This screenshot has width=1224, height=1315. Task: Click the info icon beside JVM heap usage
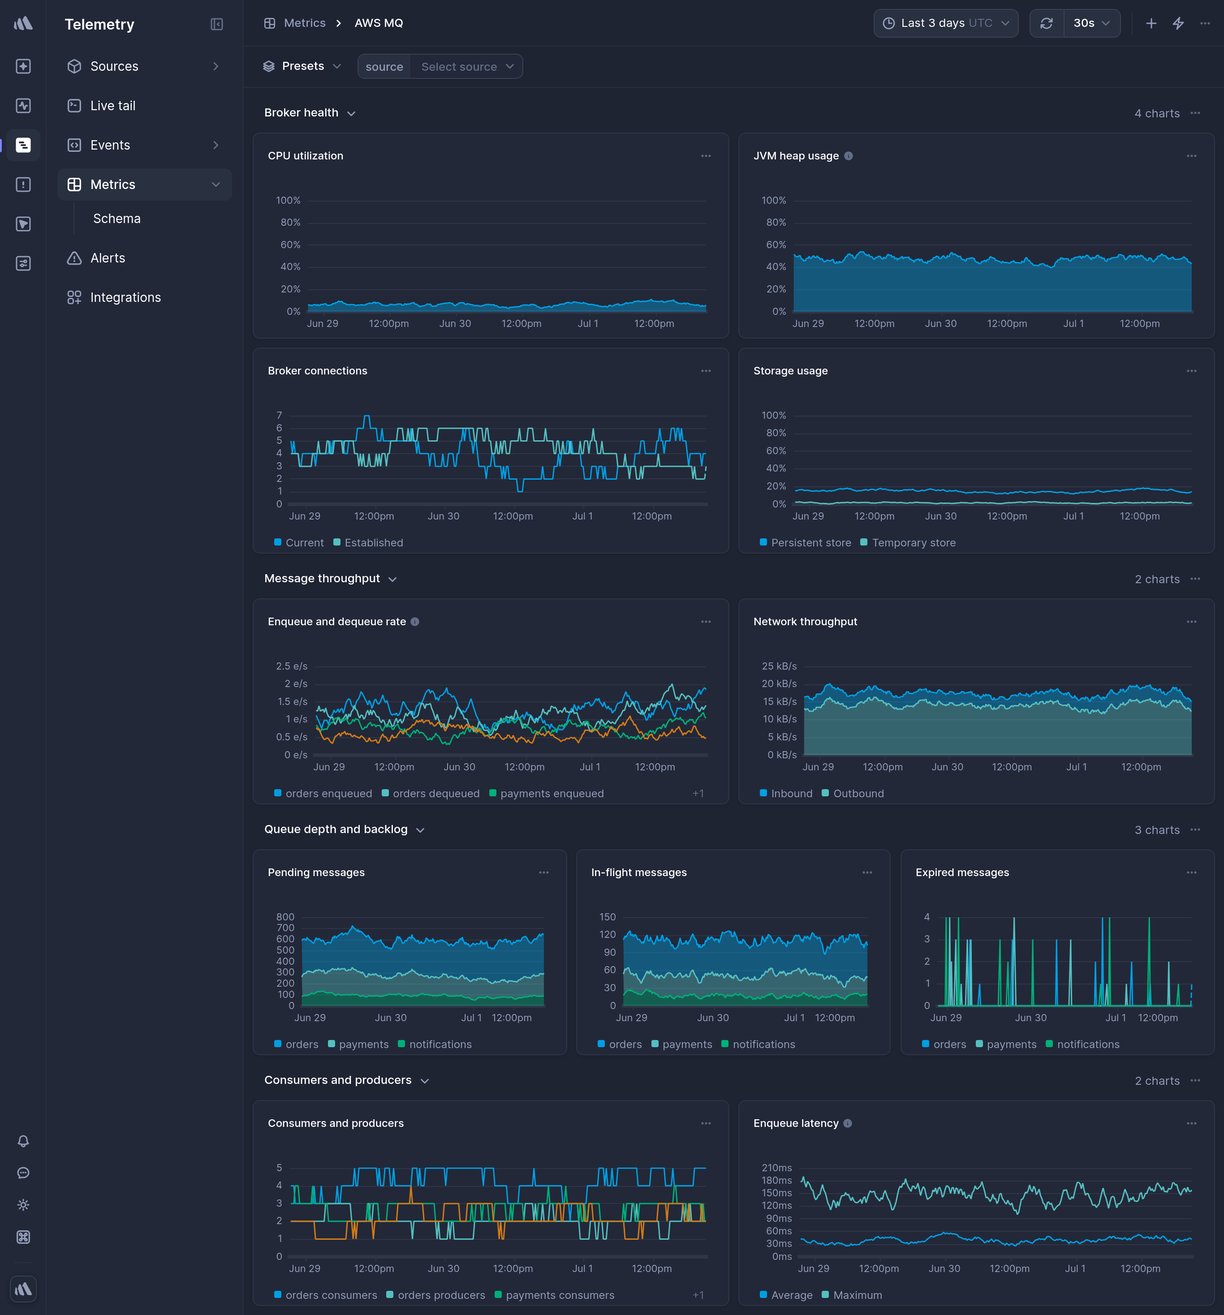[x=848, y=156]
